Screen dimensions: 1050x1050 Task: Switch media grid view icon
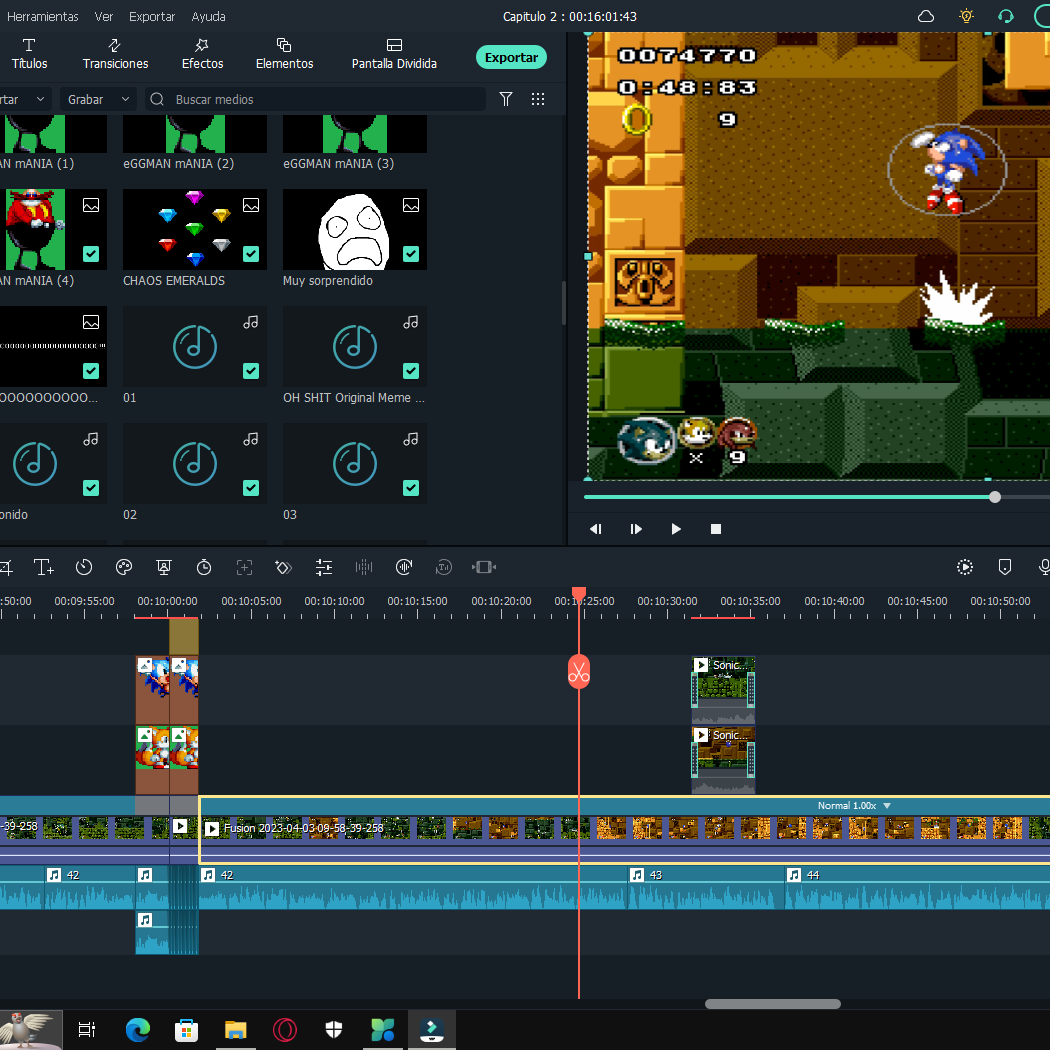tap(538, 99)
